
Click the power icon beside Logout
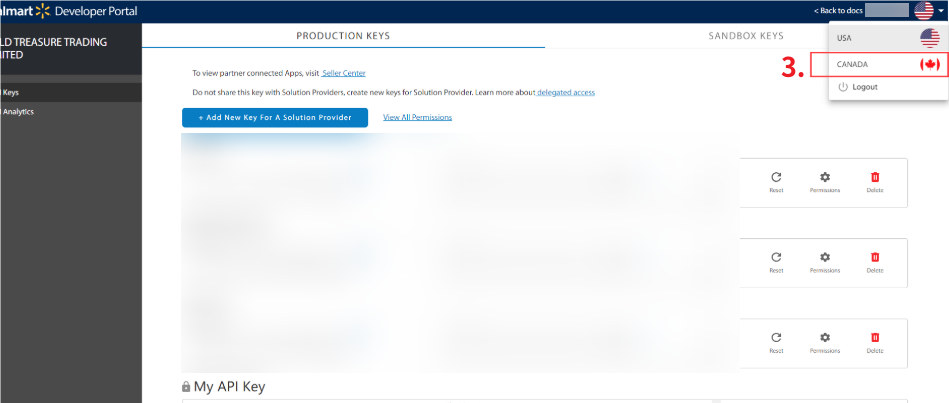pos(842,87)
